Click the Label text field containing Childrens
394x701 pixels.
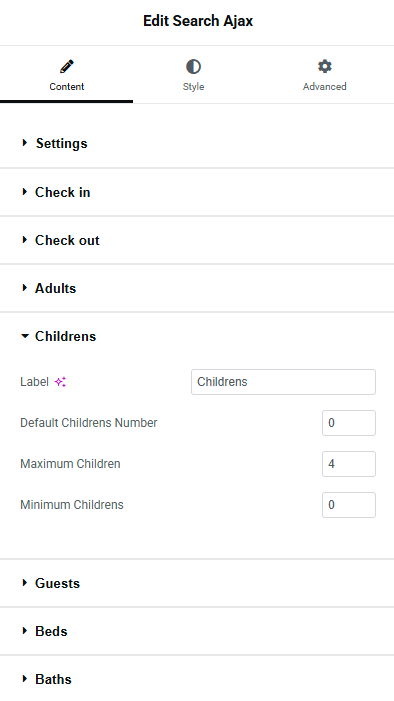[283, 382]
